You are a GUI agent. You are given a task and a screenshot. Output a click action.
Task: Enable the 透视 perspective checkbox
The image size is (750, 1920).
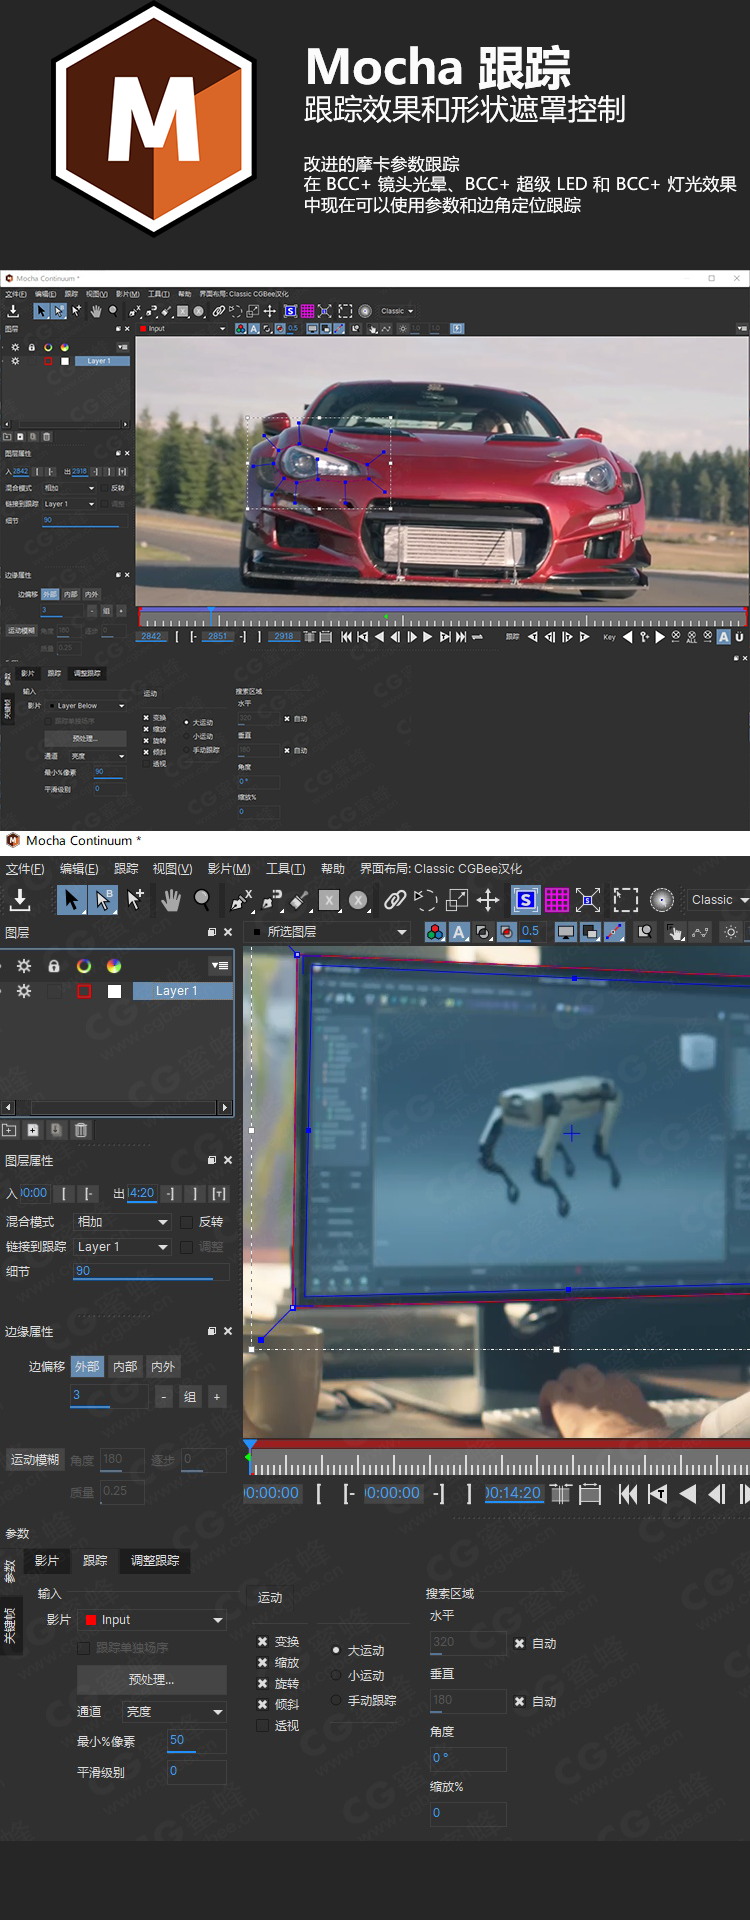click(x=262, y=1726)
